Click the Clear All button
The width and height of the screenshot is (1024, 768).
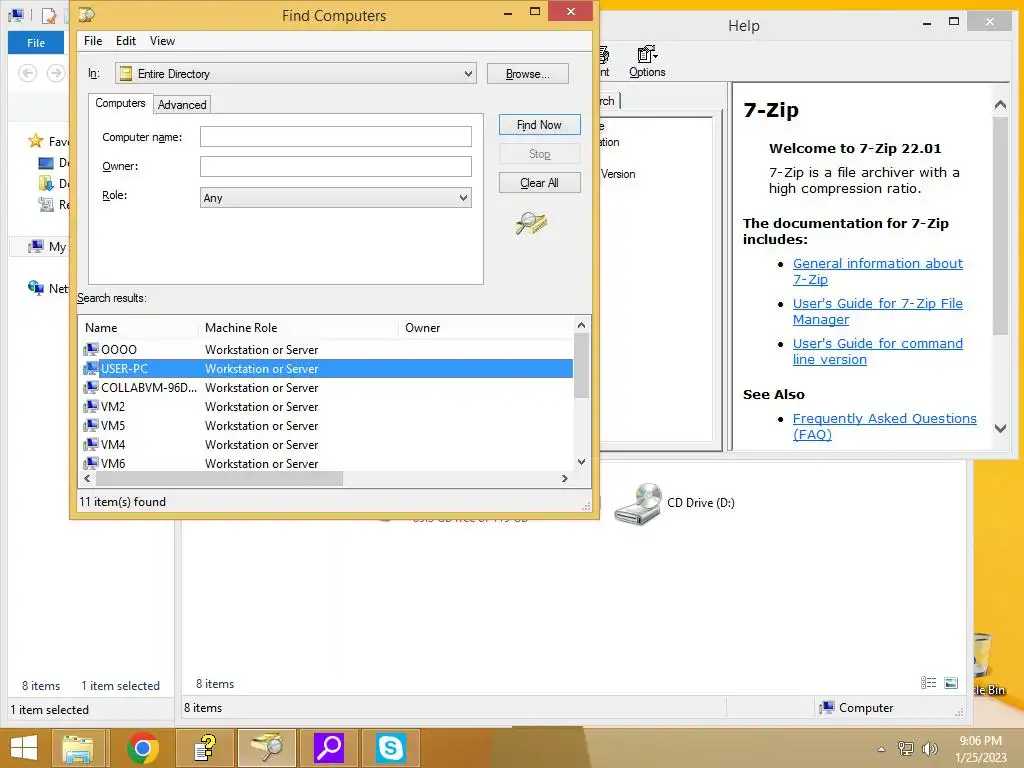pyautogui.click(x=539, y=183)
